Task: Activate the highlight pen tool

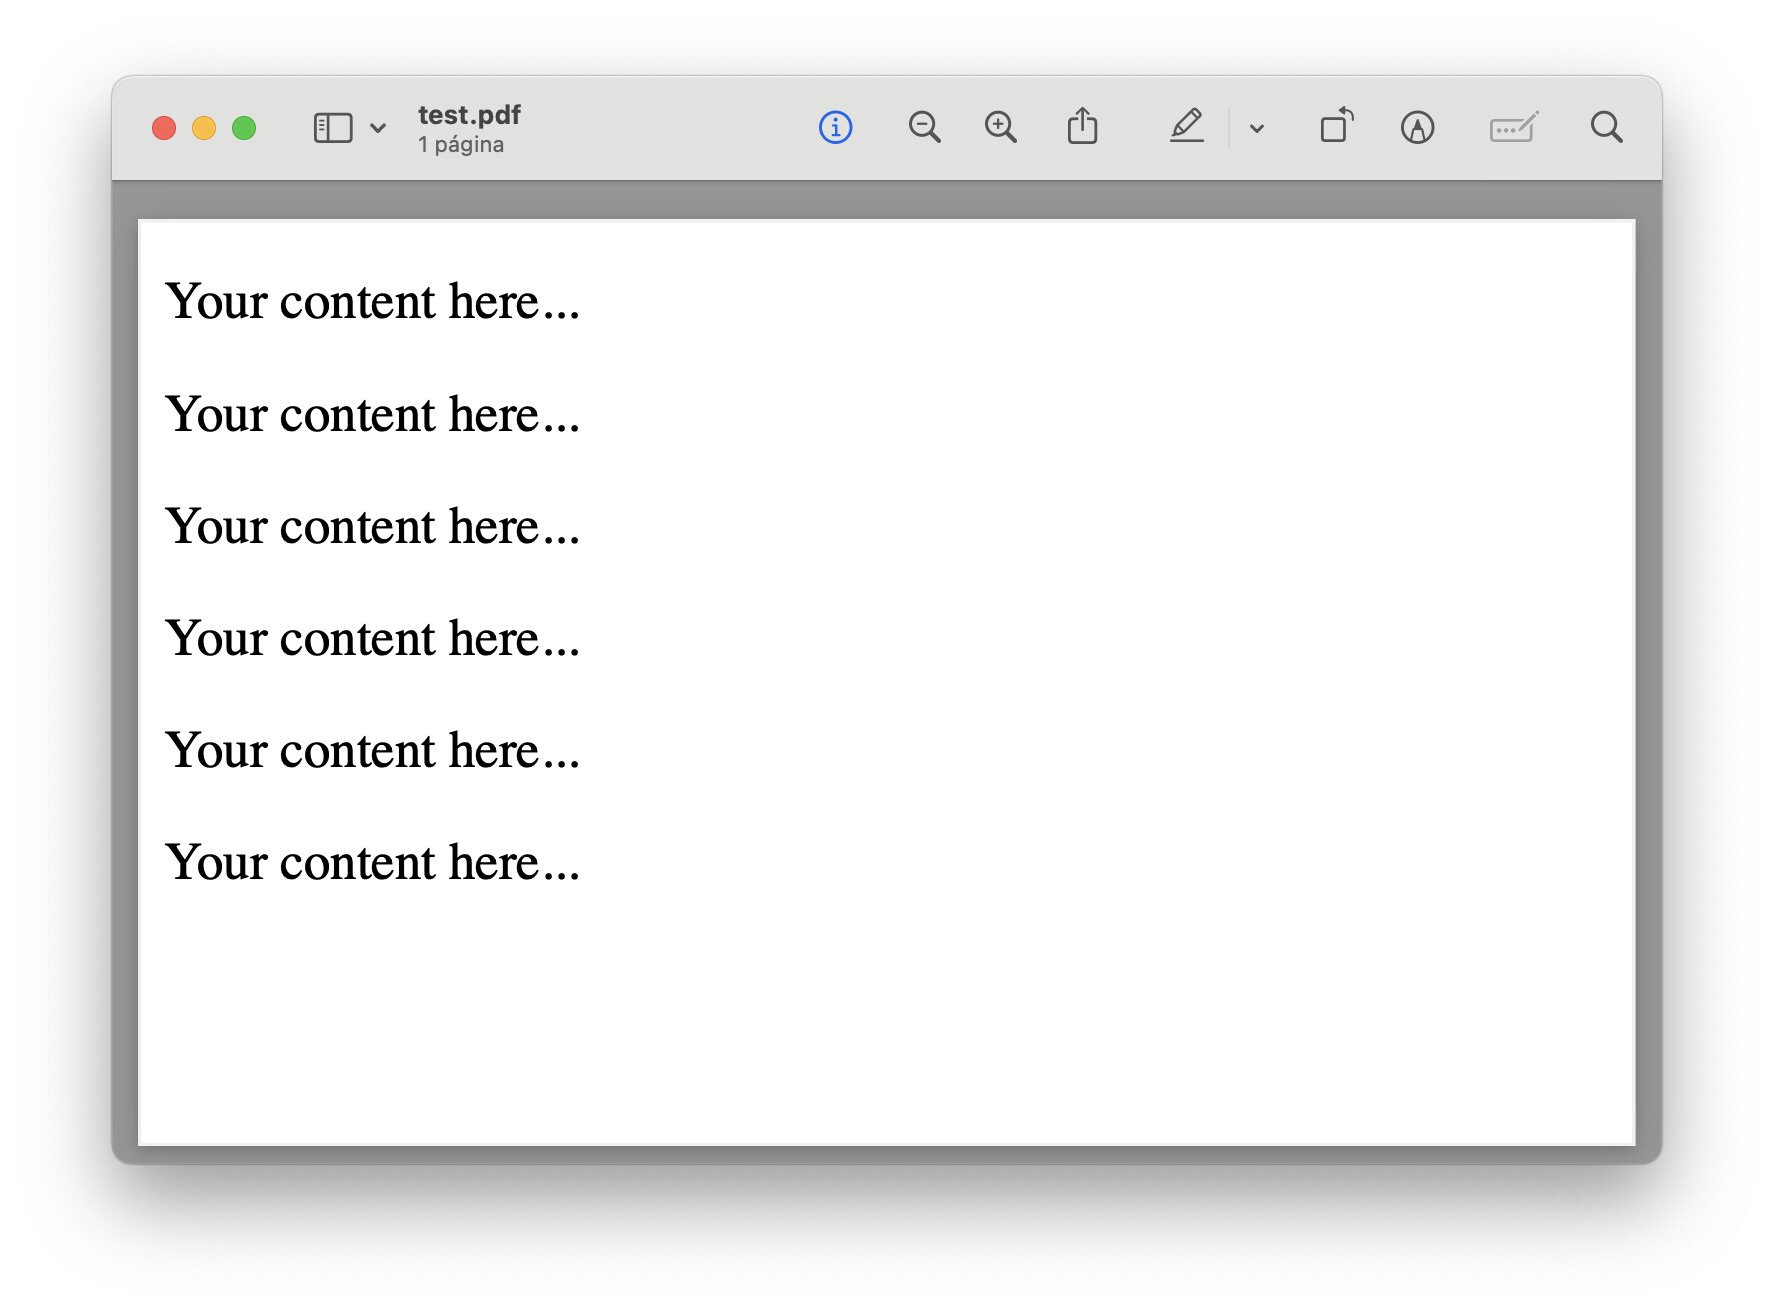Action: point(1187,127)
